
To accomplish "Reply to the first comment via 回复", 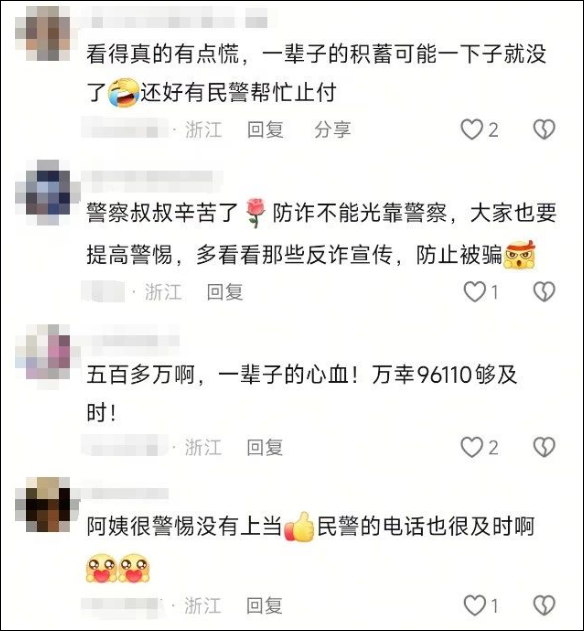I will pyautogui.click(x=265, y=130).
